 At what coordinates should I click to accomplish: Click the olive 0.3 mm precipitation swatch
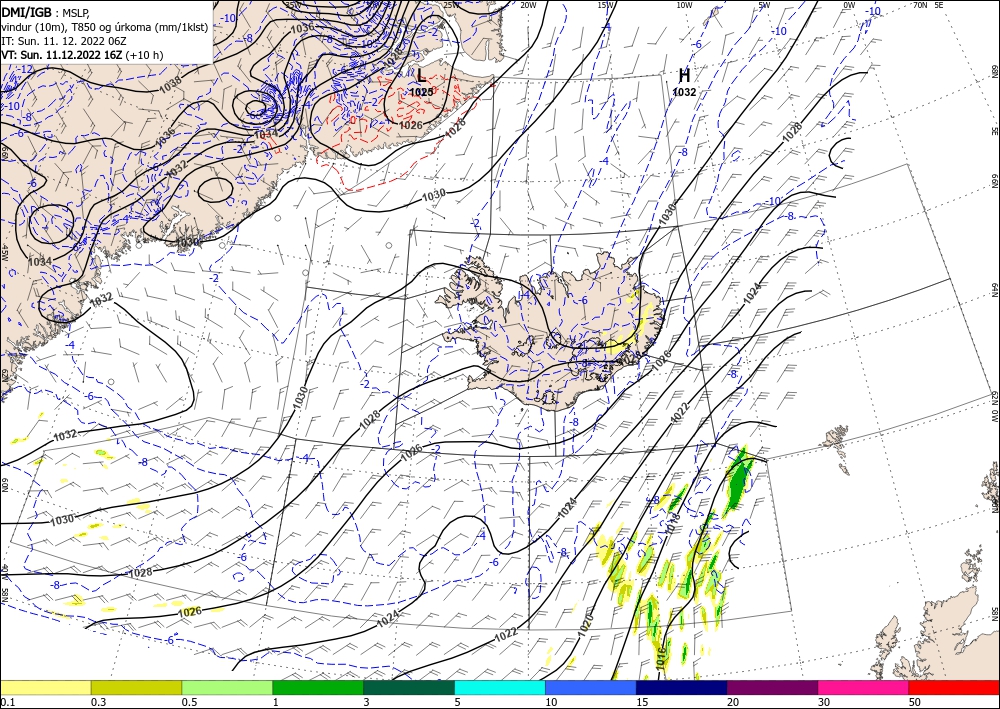(x=136, y=687)
